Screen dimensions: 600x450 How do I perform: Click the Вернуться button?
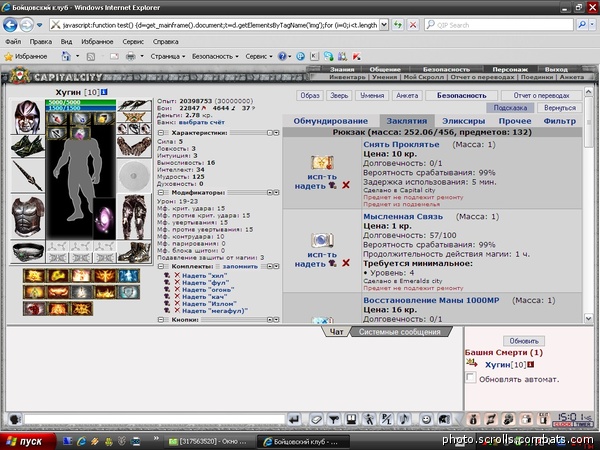tap(559, 108)
